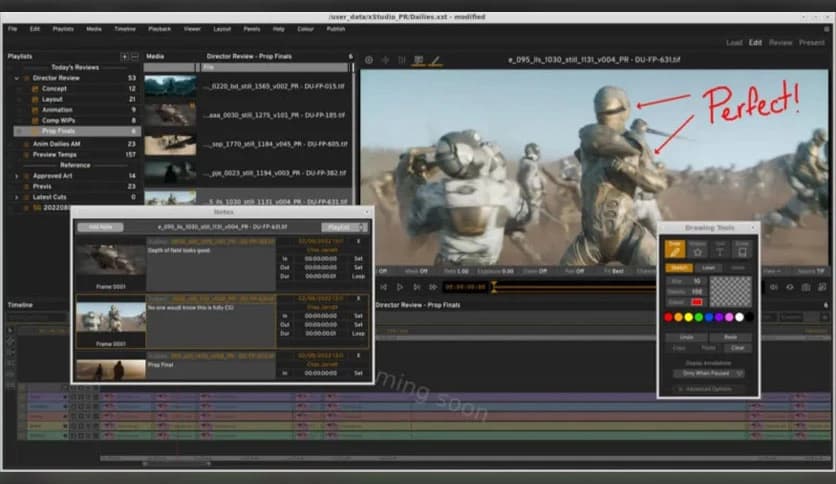The width and height of the screenshot is (836, 484).
Task: Click the Copy button in Drawing Tools
Action: tap(679, 348)
